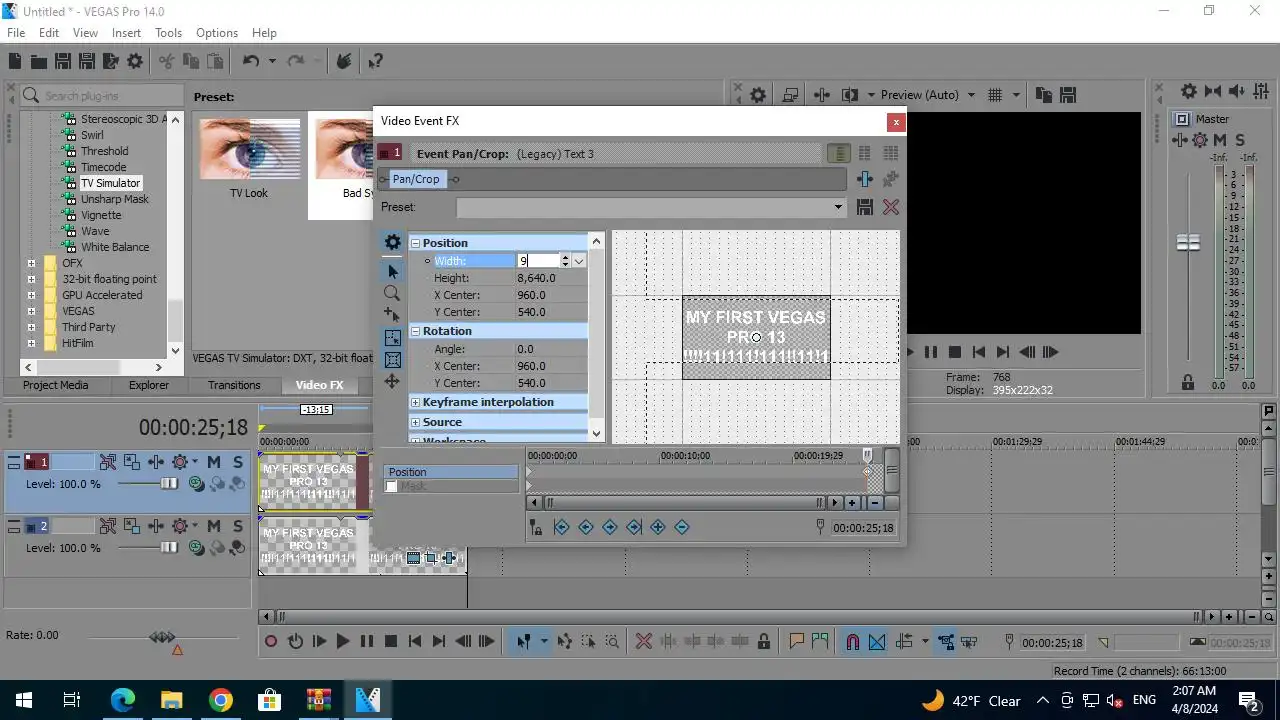
Task: Click the Split Screen View icon in preview
Action: 849,95
